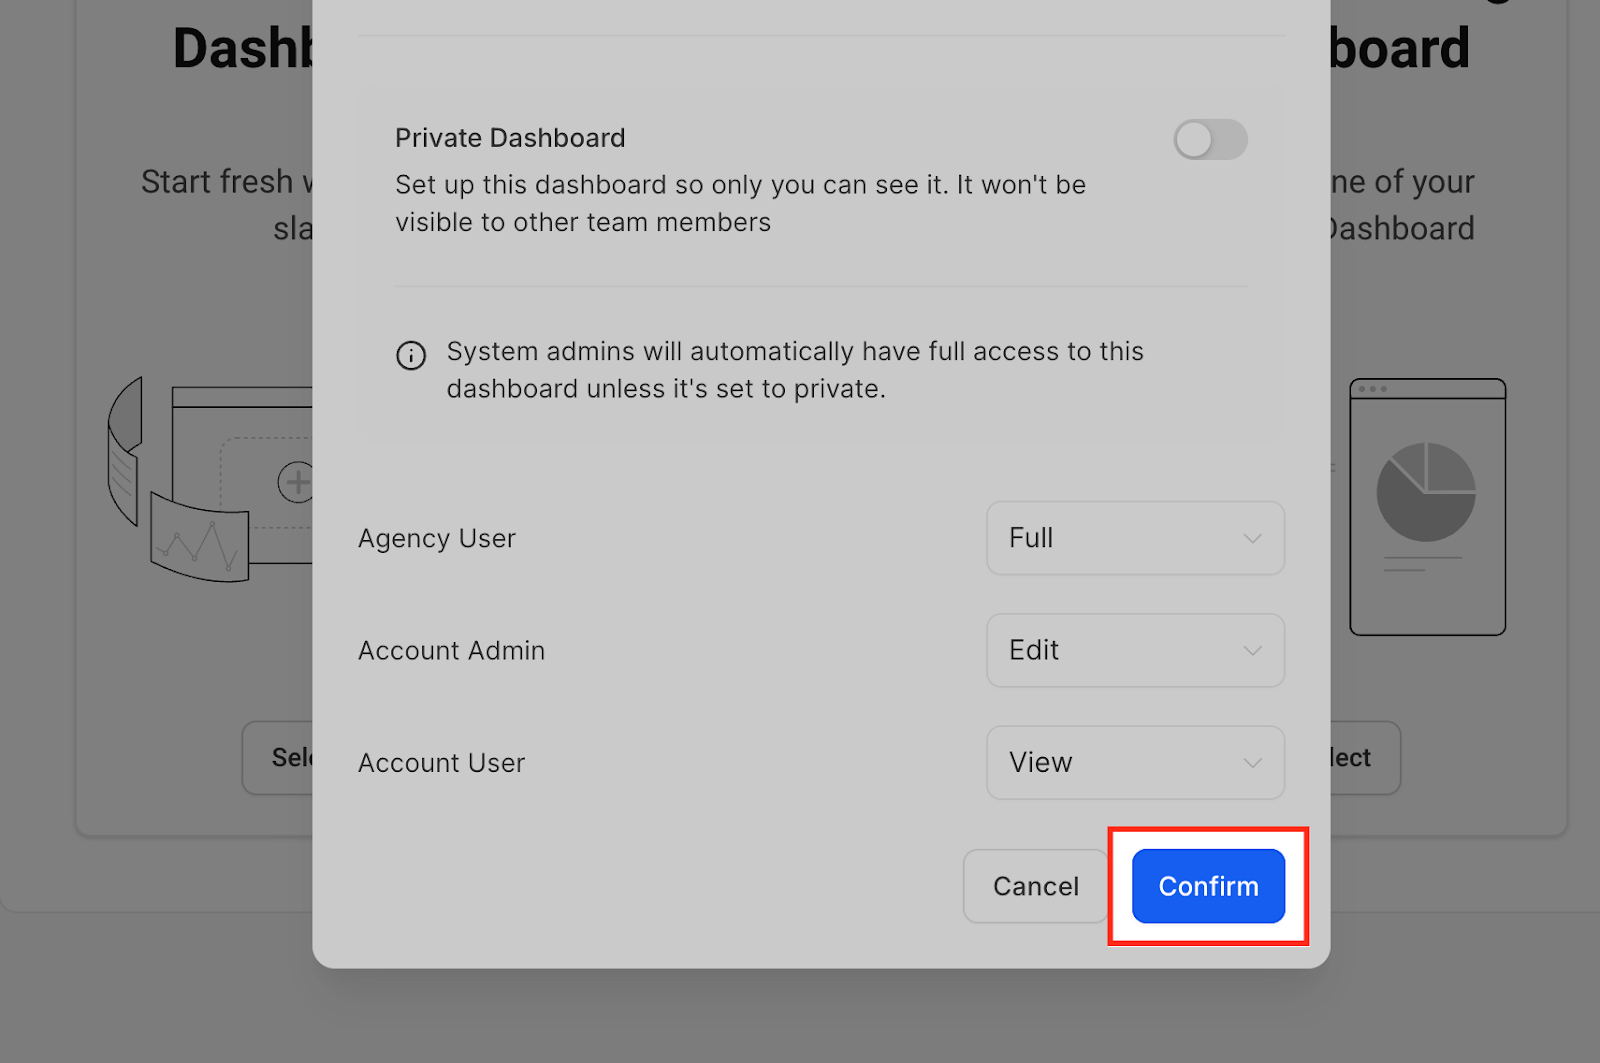Click the pie chart illustration icon
The width and height of the screenshot is (1600, 1063).
click(x=1425, y=492)
